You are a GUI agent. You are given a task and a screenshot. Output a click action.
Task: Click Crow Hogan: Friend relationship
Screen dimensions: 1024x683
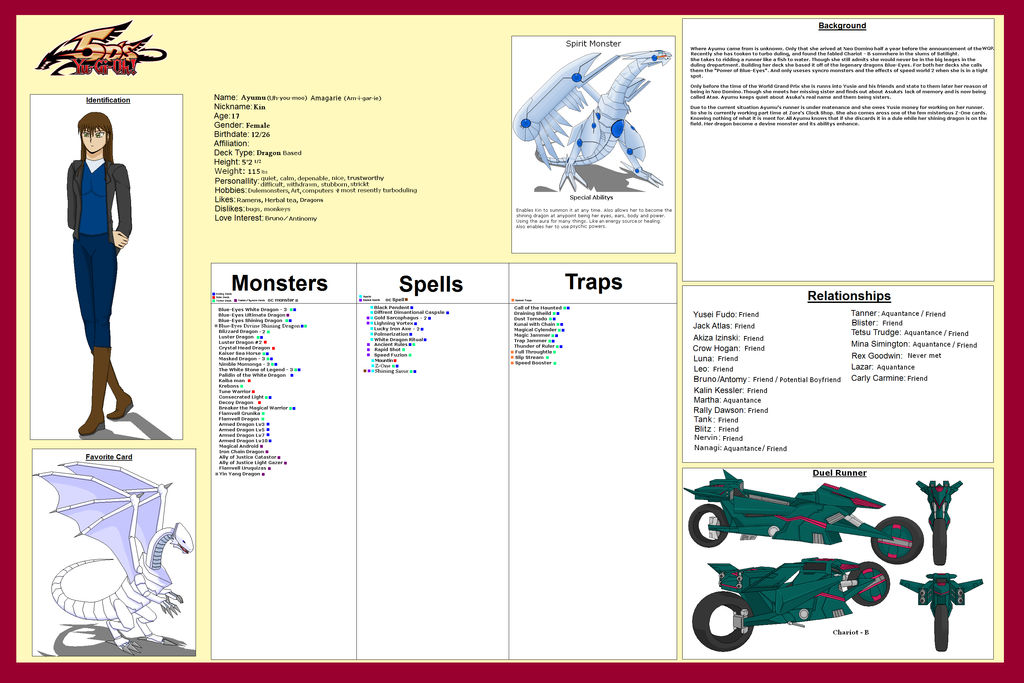tap(728, 348)
